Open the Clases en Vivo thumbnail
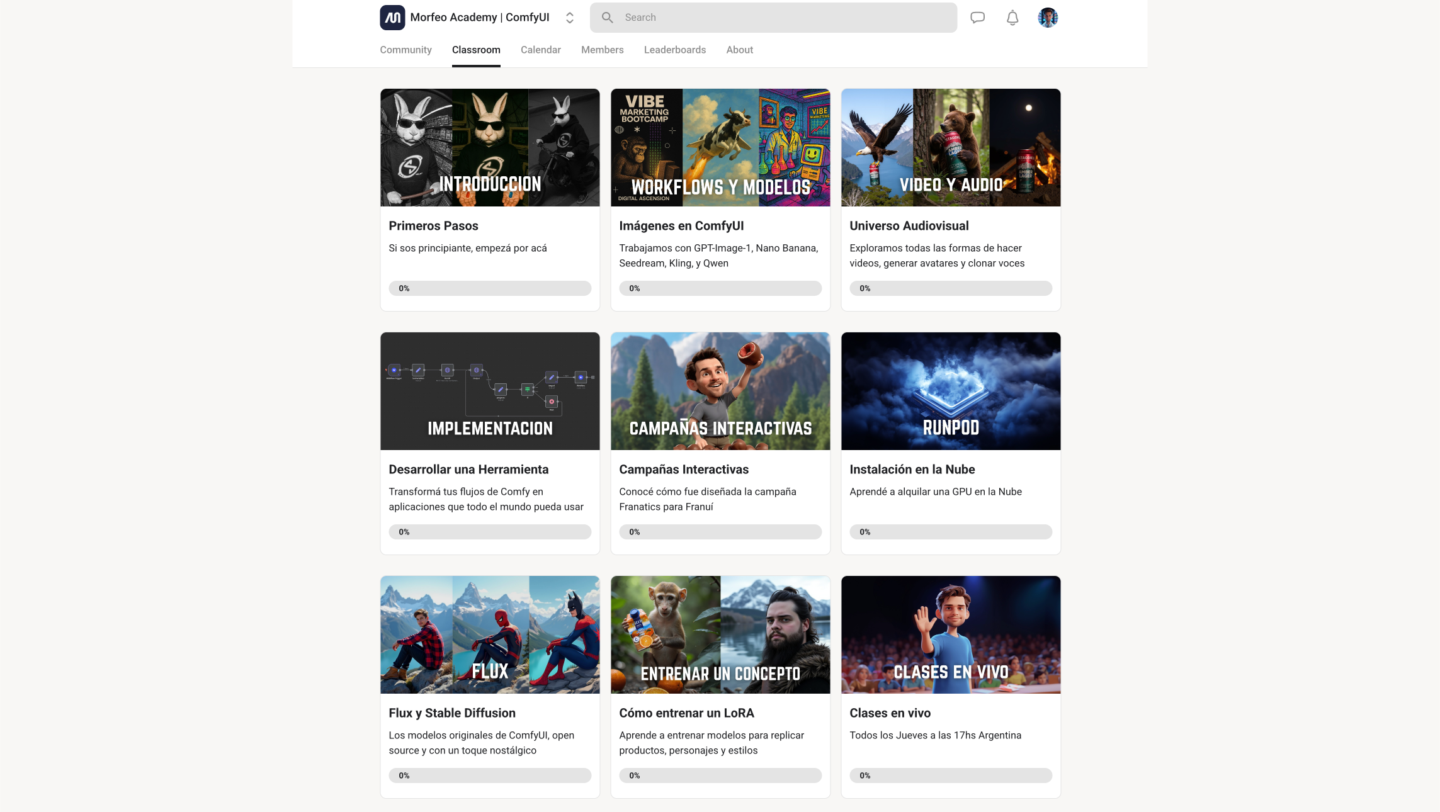This screenshot has height=812, width=1440. click(951, 635)
